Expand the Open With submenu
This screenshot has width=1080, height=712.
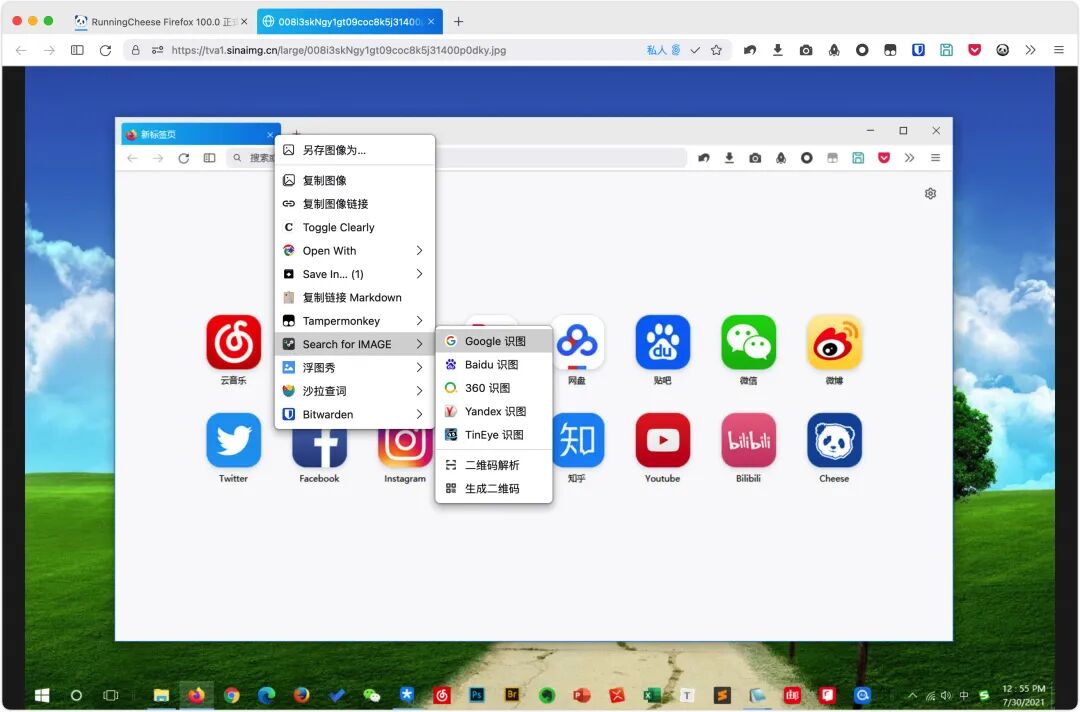pos(355,251)
